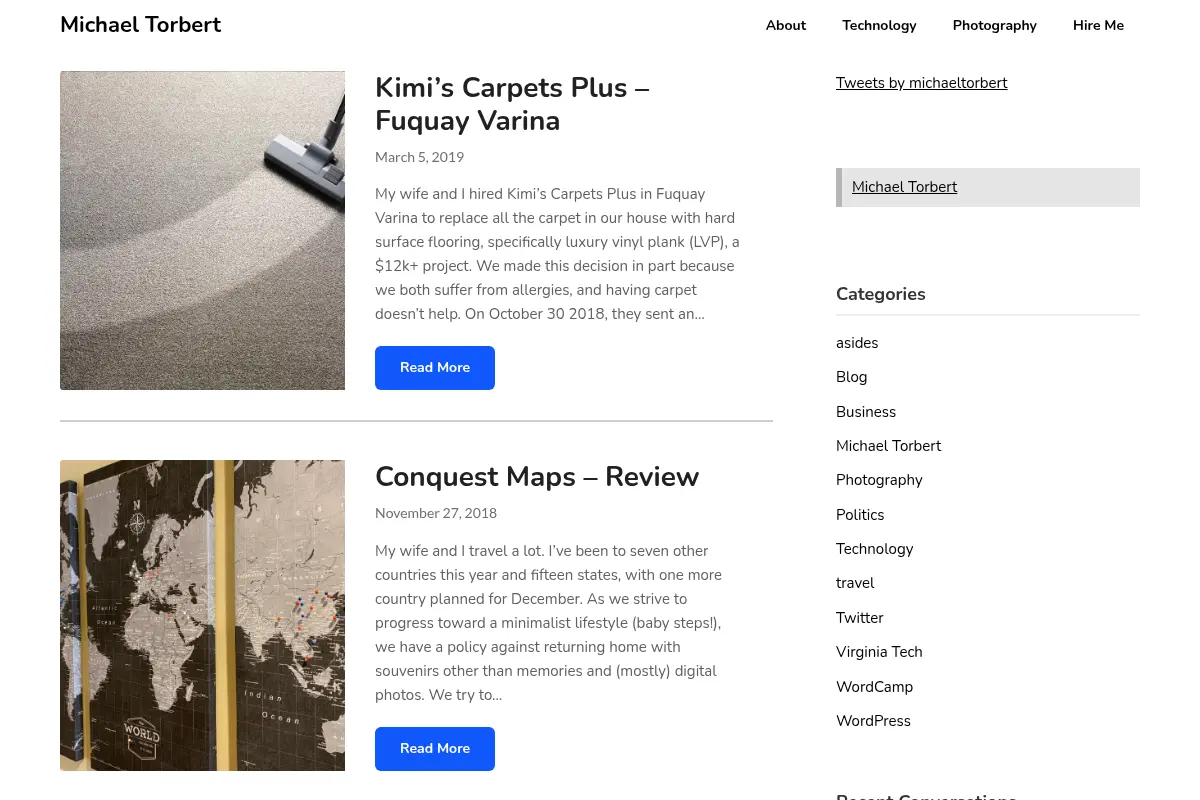
Task: Open the Tweets by michaeltorbert link
Action: click(922, 83)
